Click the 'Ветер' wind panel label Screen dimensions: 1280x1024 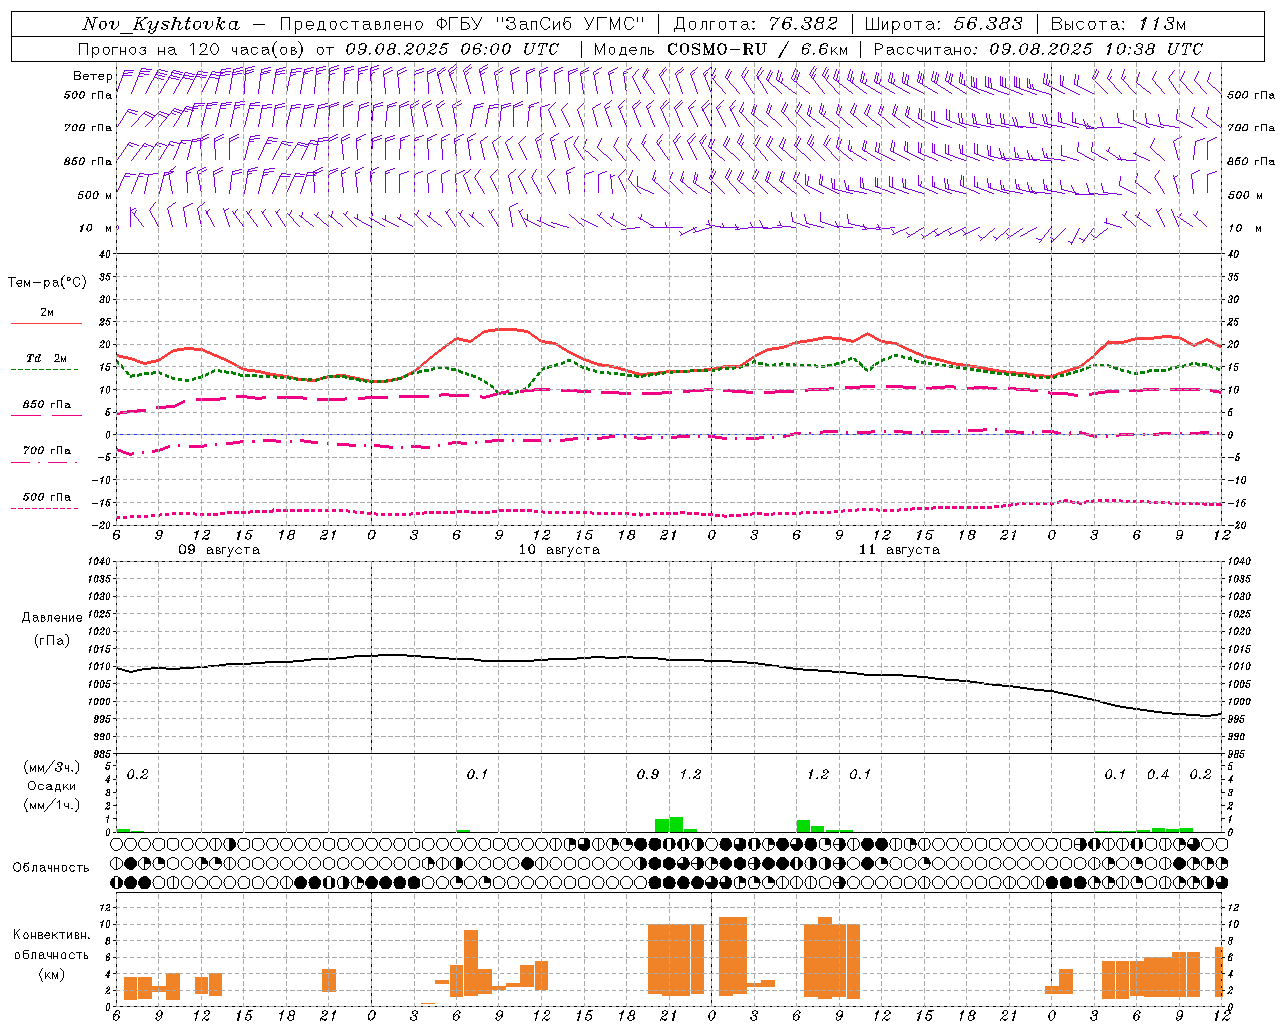tap(92, 76)
